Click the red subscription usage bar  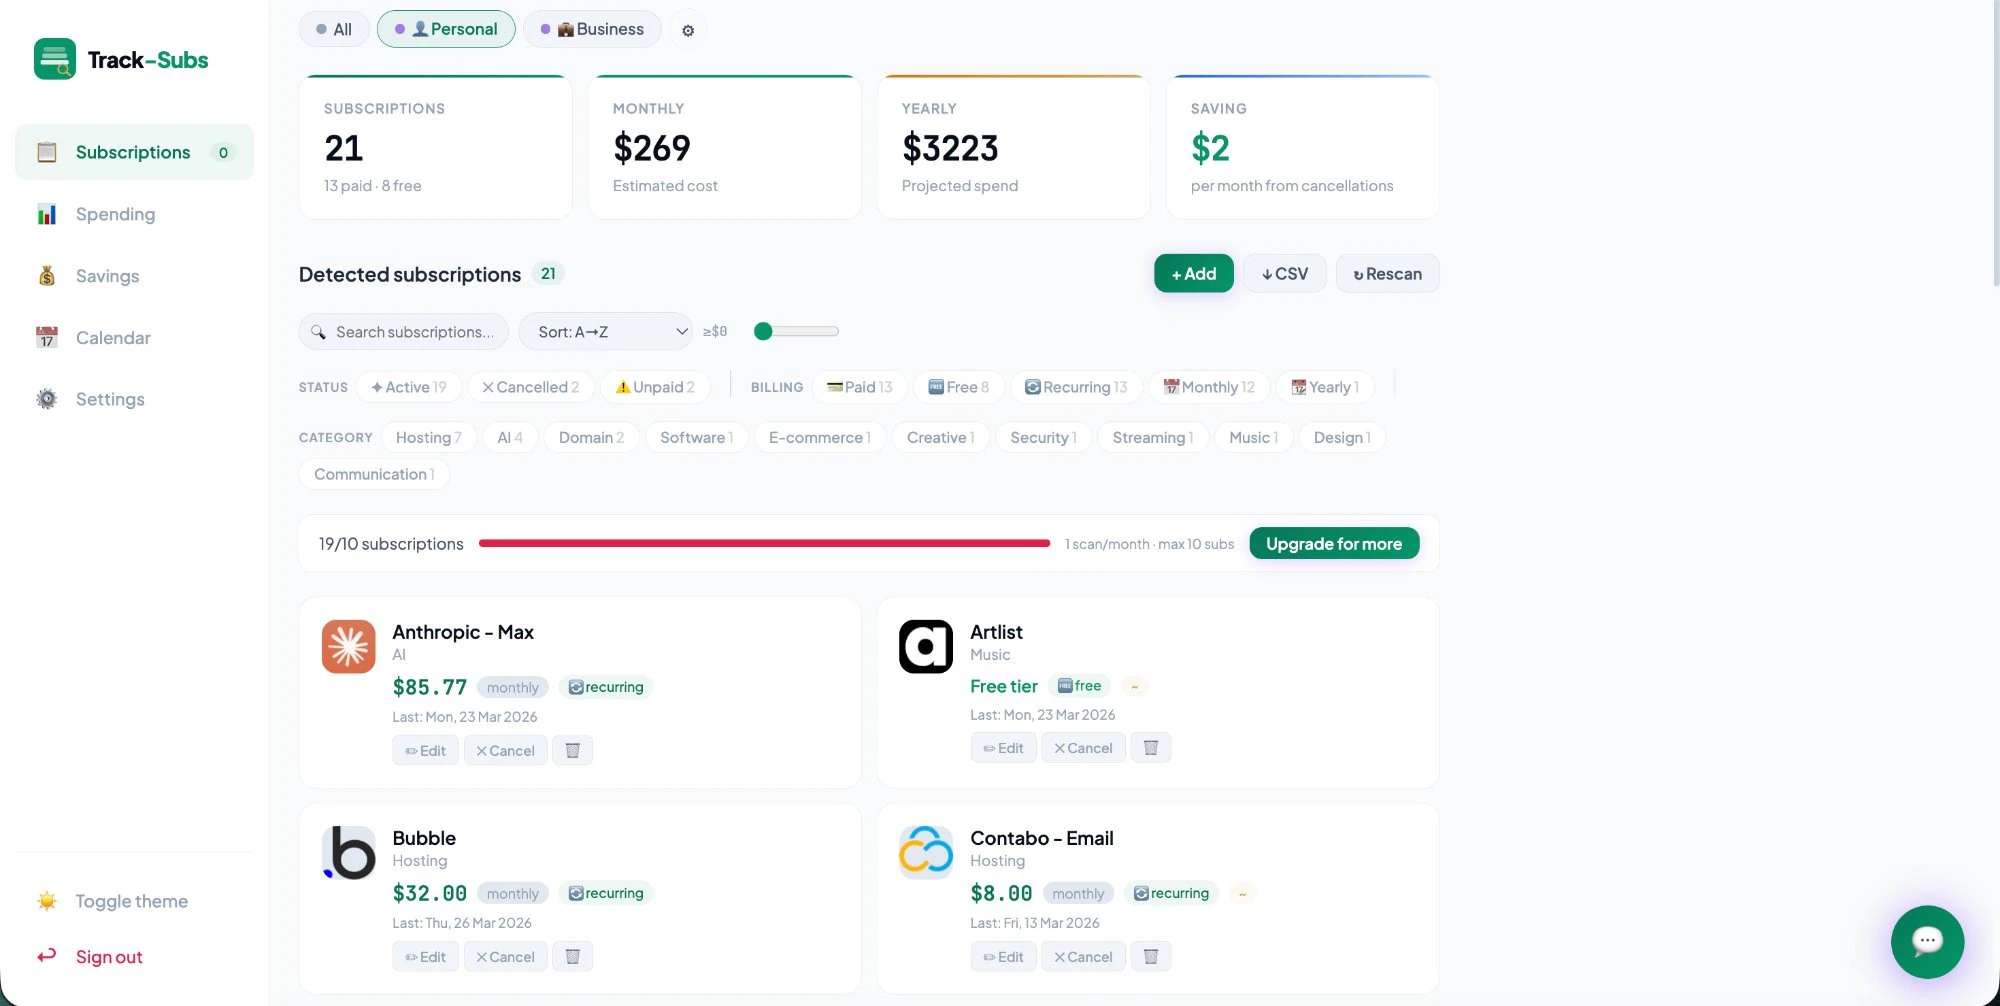pos(764,543)
